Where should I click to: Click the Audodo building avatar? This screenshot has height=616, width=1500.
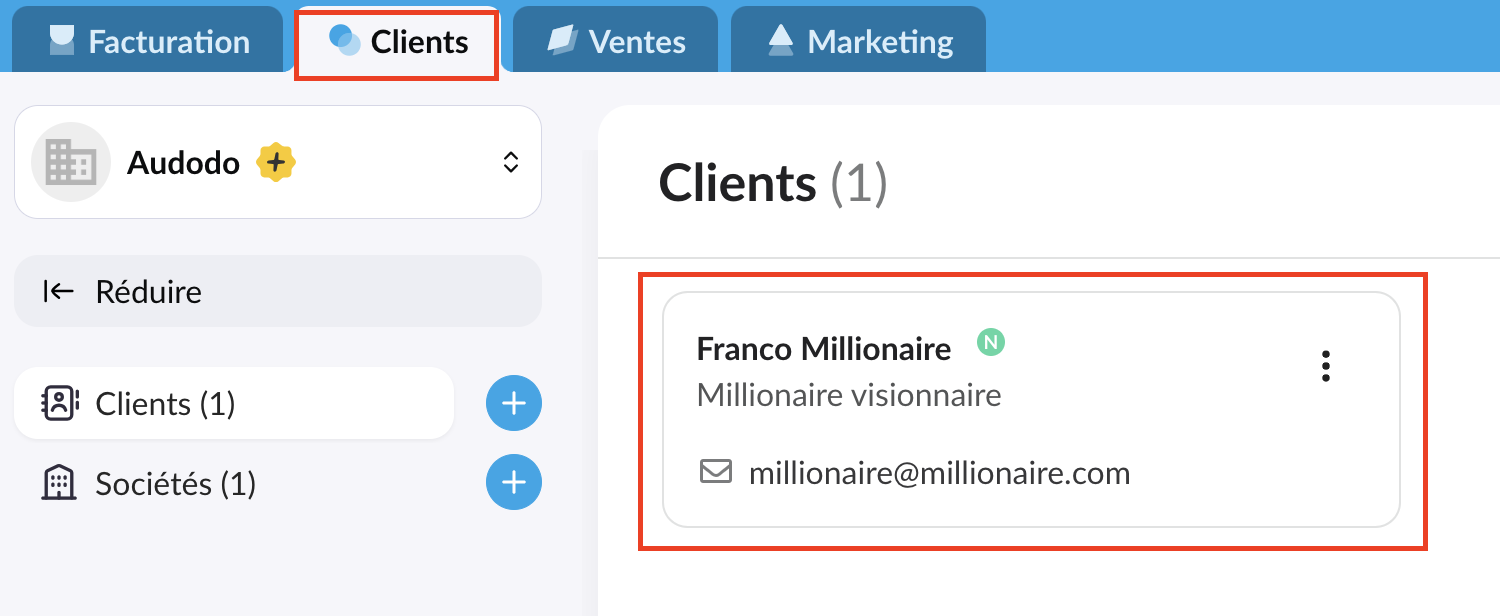tap(70, 162)
